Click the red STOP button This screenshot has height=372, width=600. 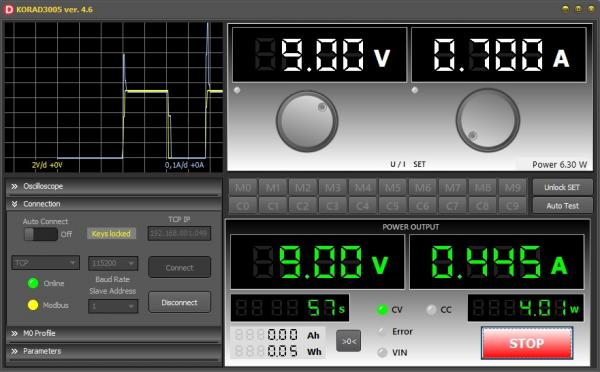pos(527,343)
